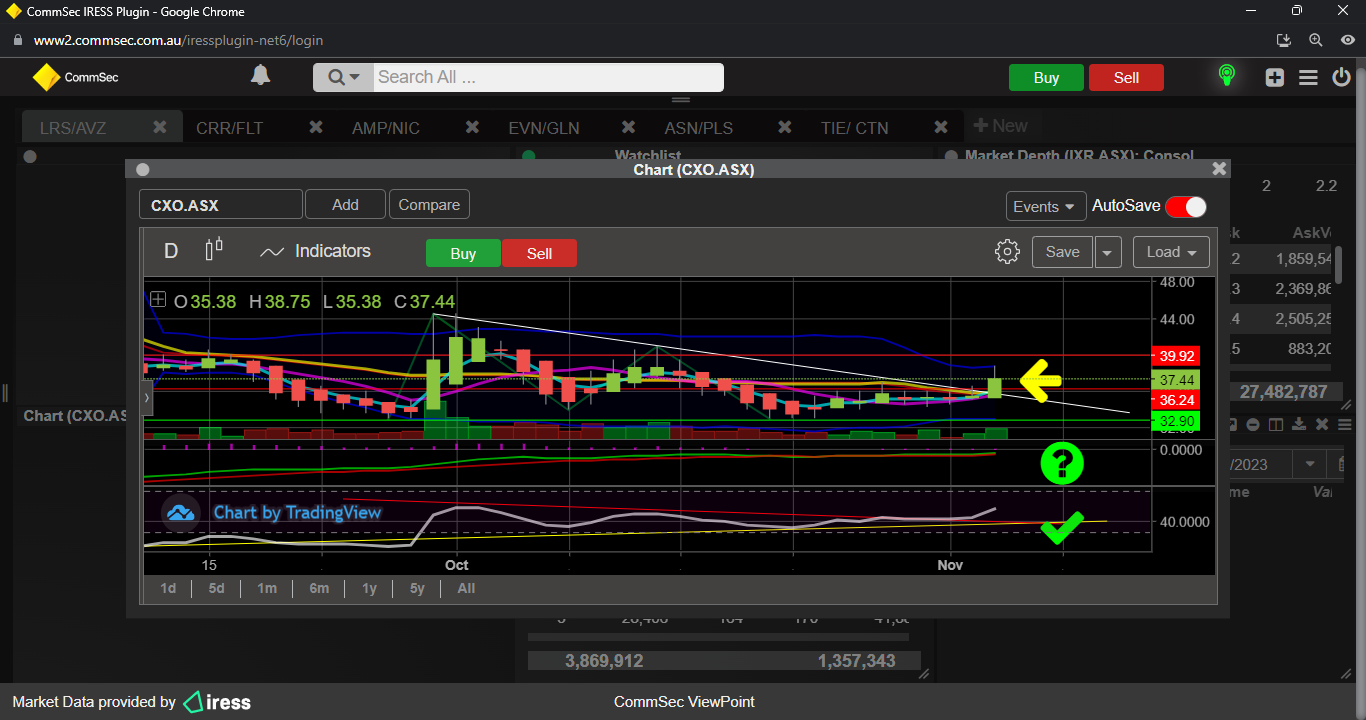This screenshot has width=1366, height=720.
Task: Click the X icon in background panel toolbar
Action: (1324, 424)
